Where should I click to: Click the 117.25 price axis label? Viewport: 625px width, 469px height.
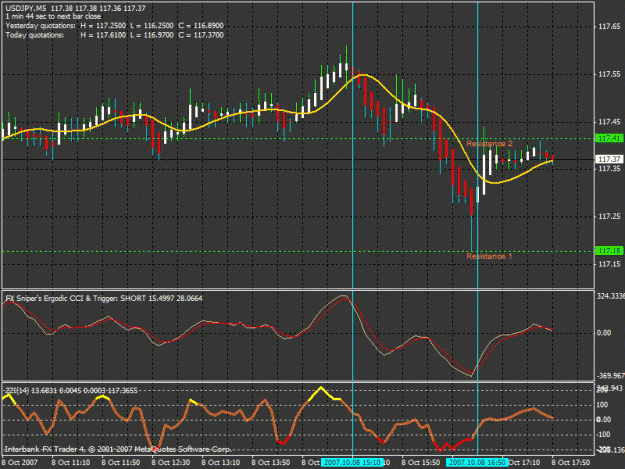coord(609,216)
